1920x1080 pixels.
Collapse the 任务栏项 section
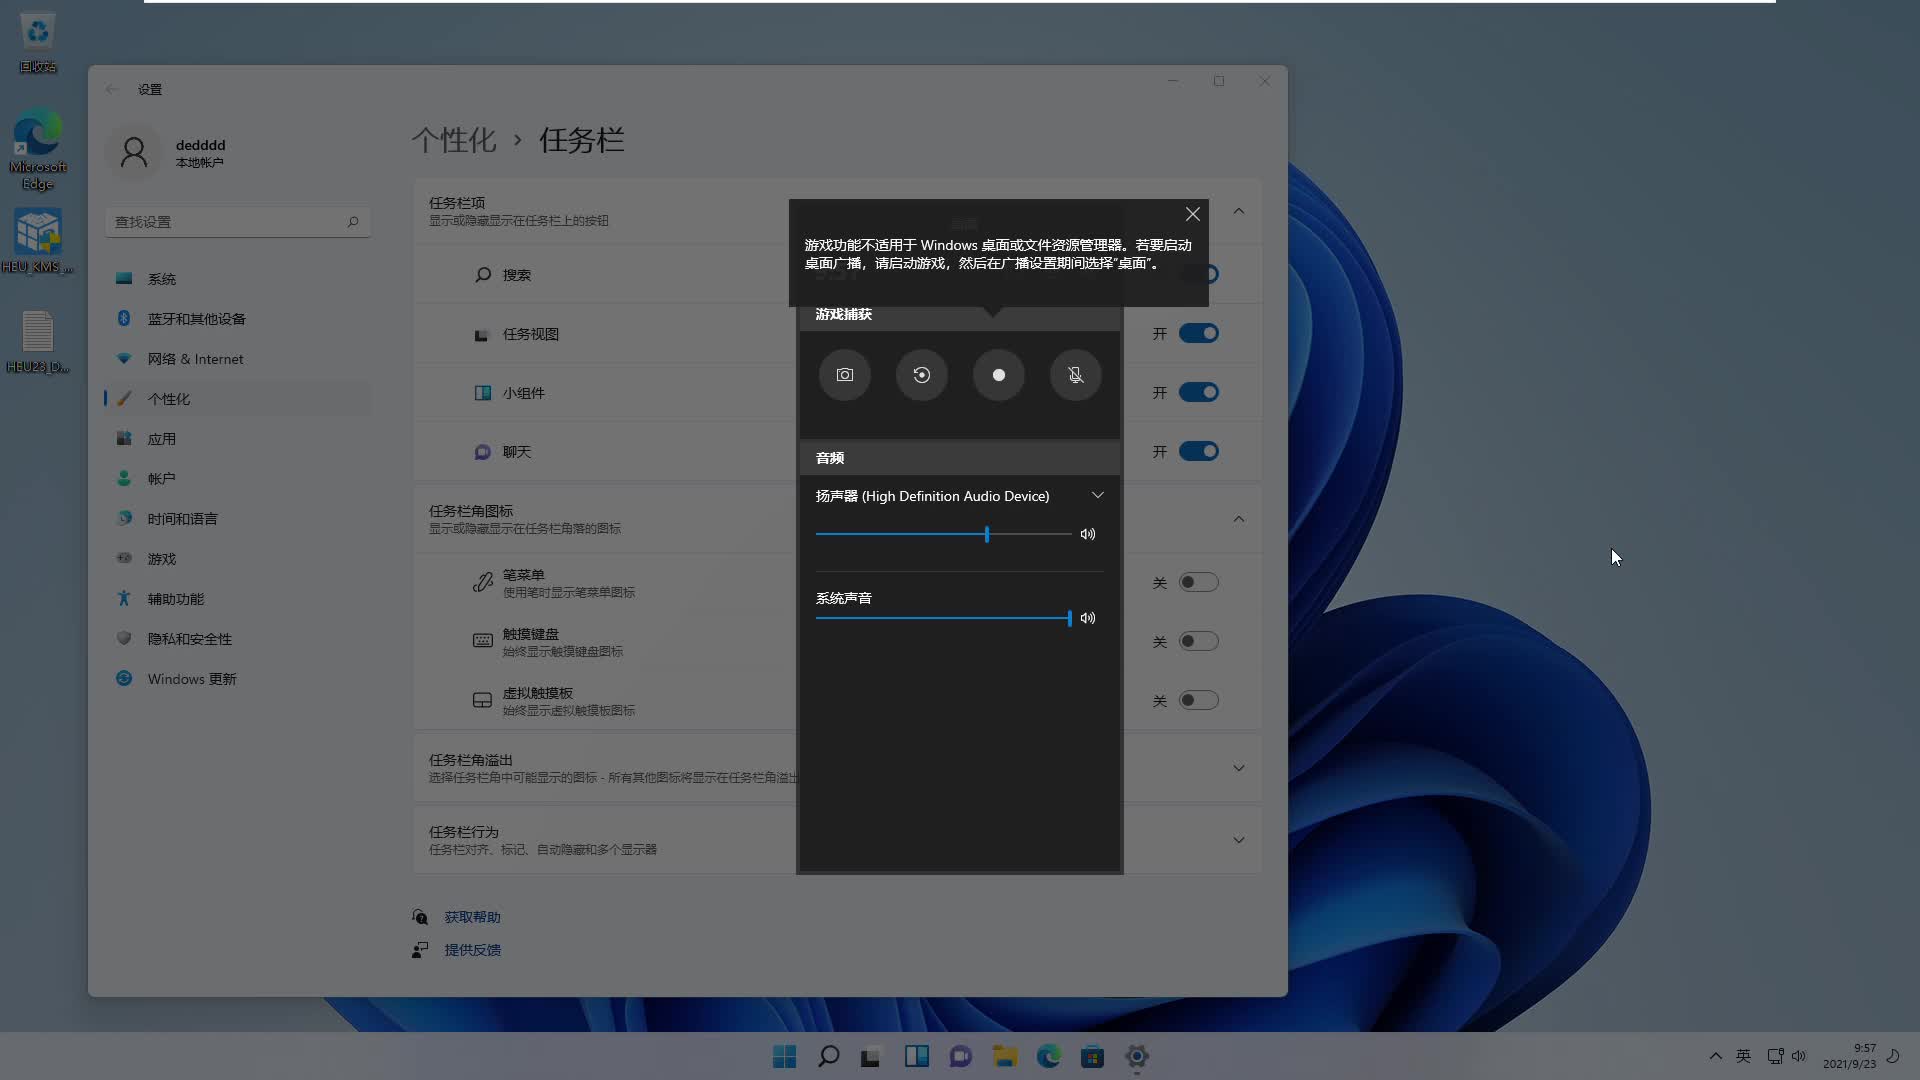[1239, 211]
